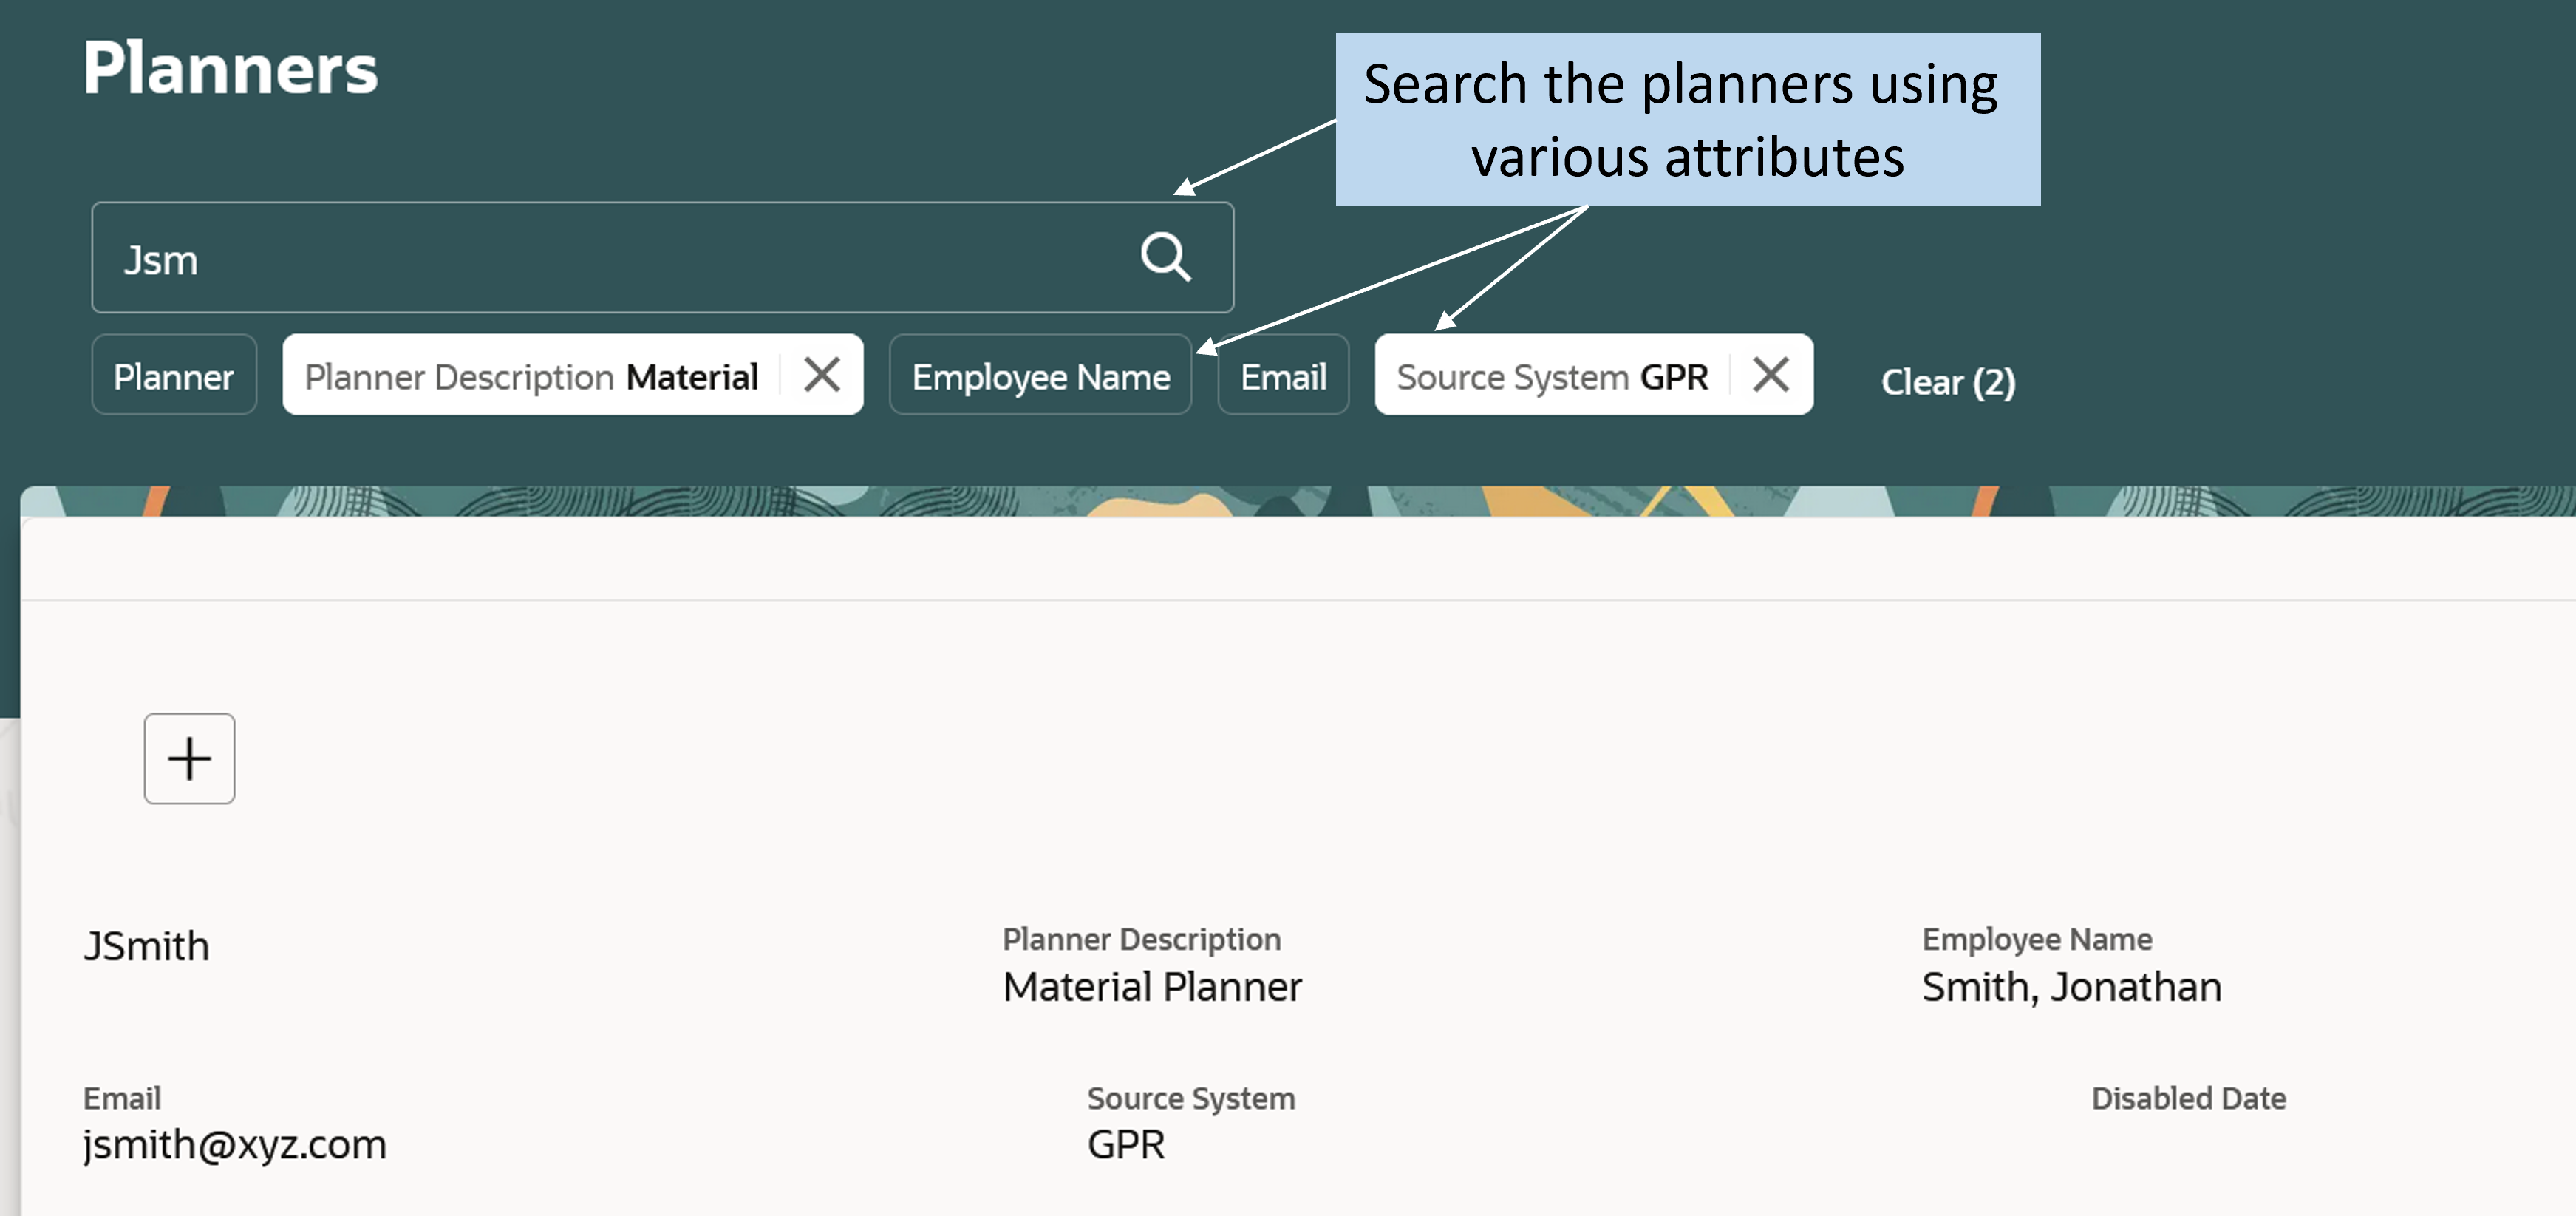Click the Planners page heading
The height and width of the screenshot is (1216, 2576).
point(230,68)
